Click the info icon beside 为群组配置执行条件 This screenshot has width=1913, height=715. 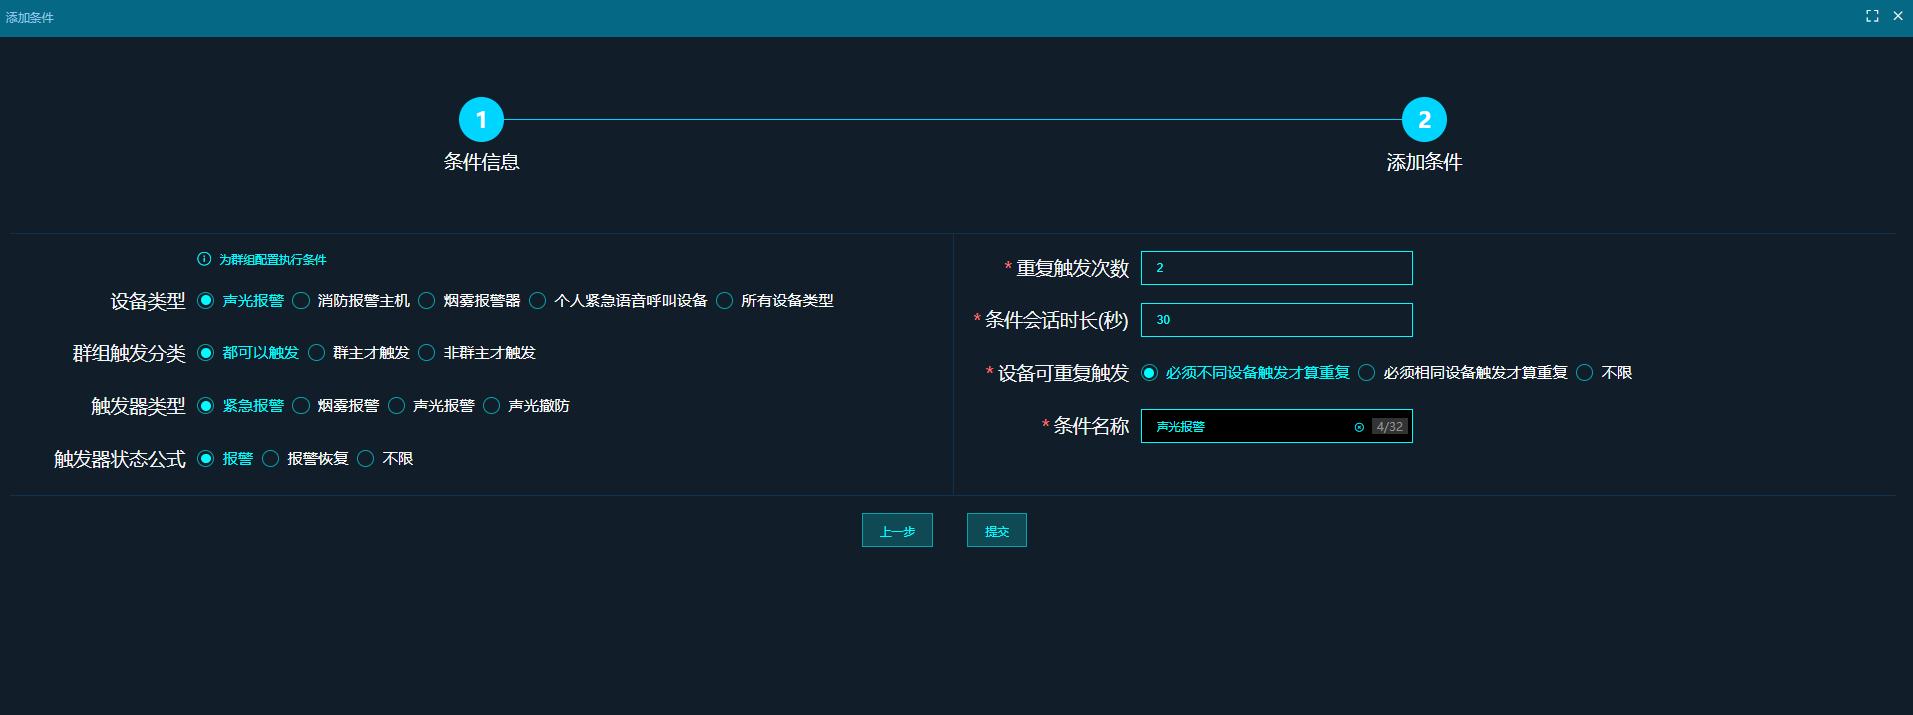click(204, 259)
